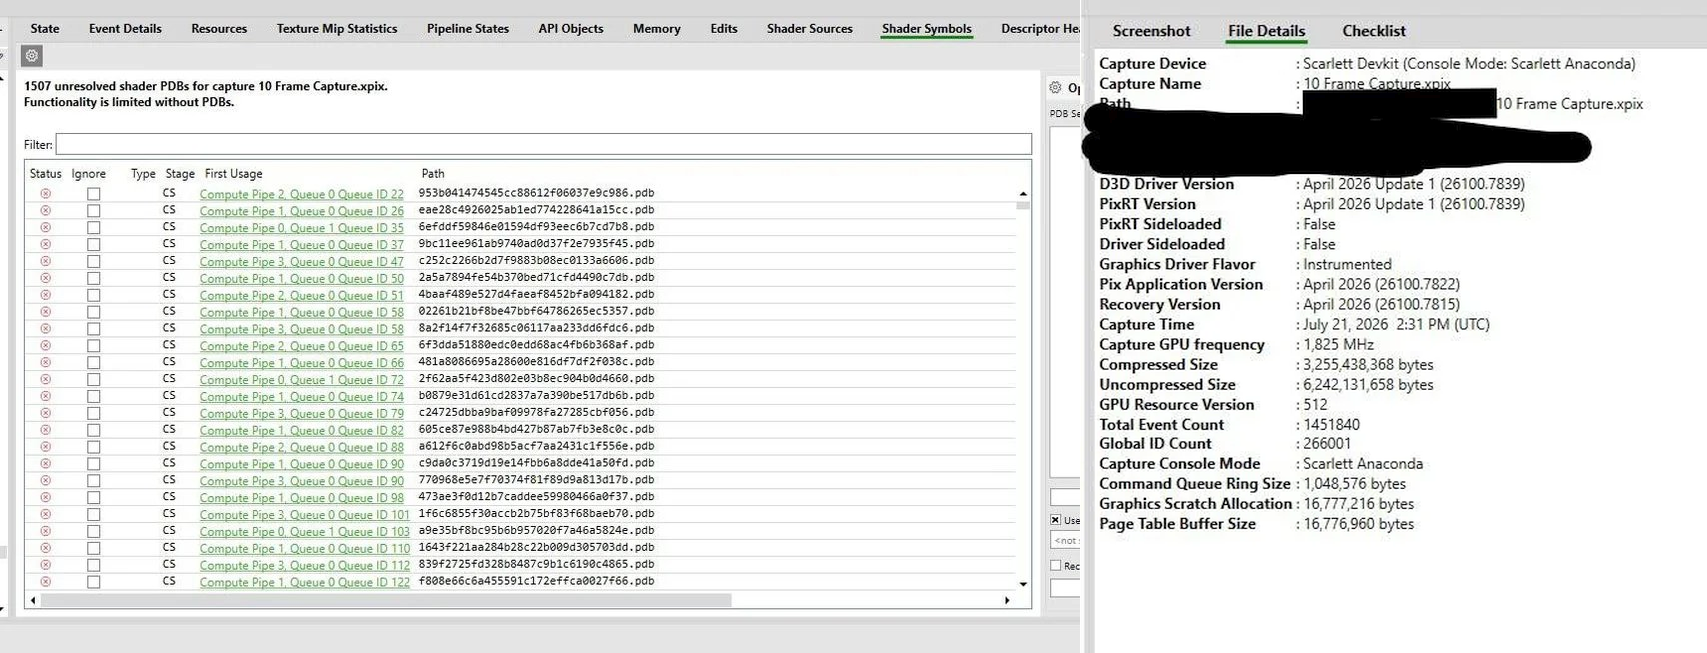
Task: Click the error status icon for 6efddf59846e01594df93eec6b7cd7b8.pdb
Action: pos(45,228)
